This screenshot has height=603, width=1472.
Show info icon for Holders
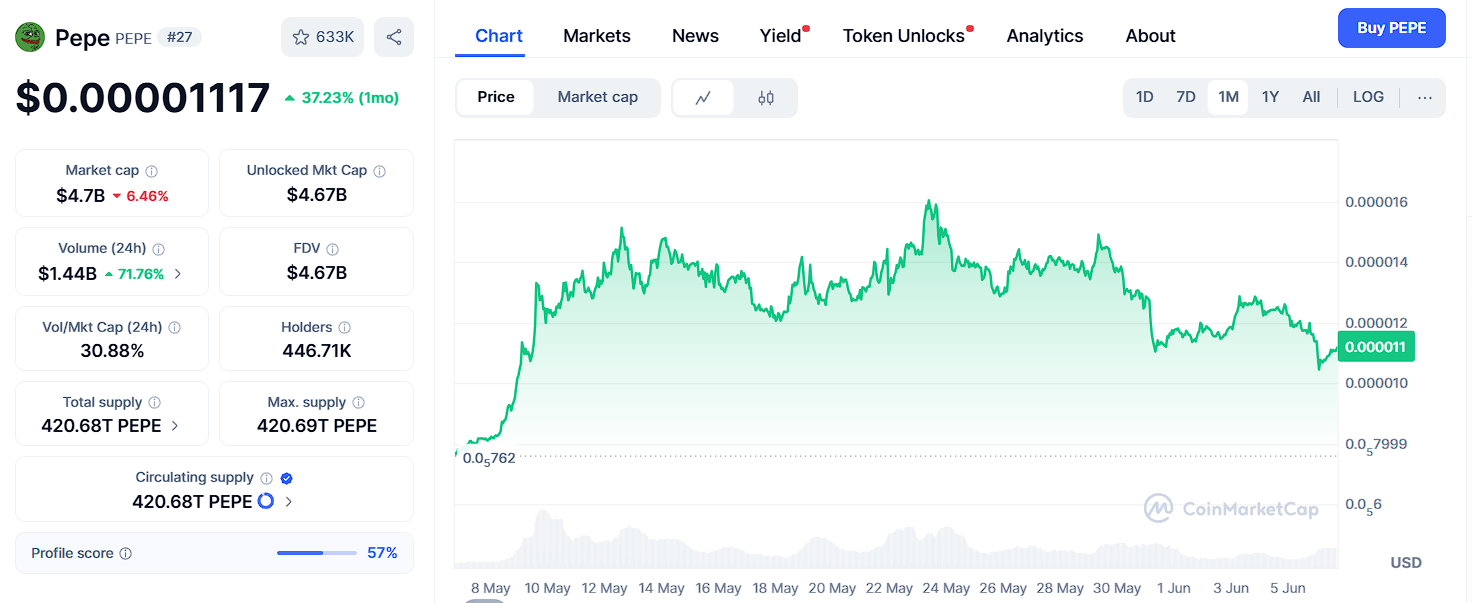click(x=344, y=328)
